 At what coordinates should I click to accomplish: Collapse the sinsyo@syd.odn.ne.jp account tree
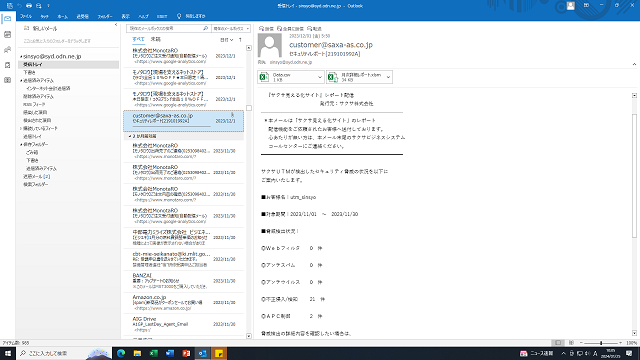tap(21, 57)
